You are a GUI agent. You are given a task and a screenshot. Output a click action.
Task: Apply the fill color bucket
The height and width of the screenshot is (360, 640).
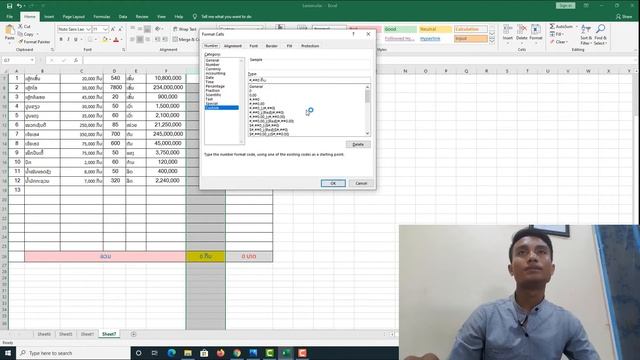[104, 40]
